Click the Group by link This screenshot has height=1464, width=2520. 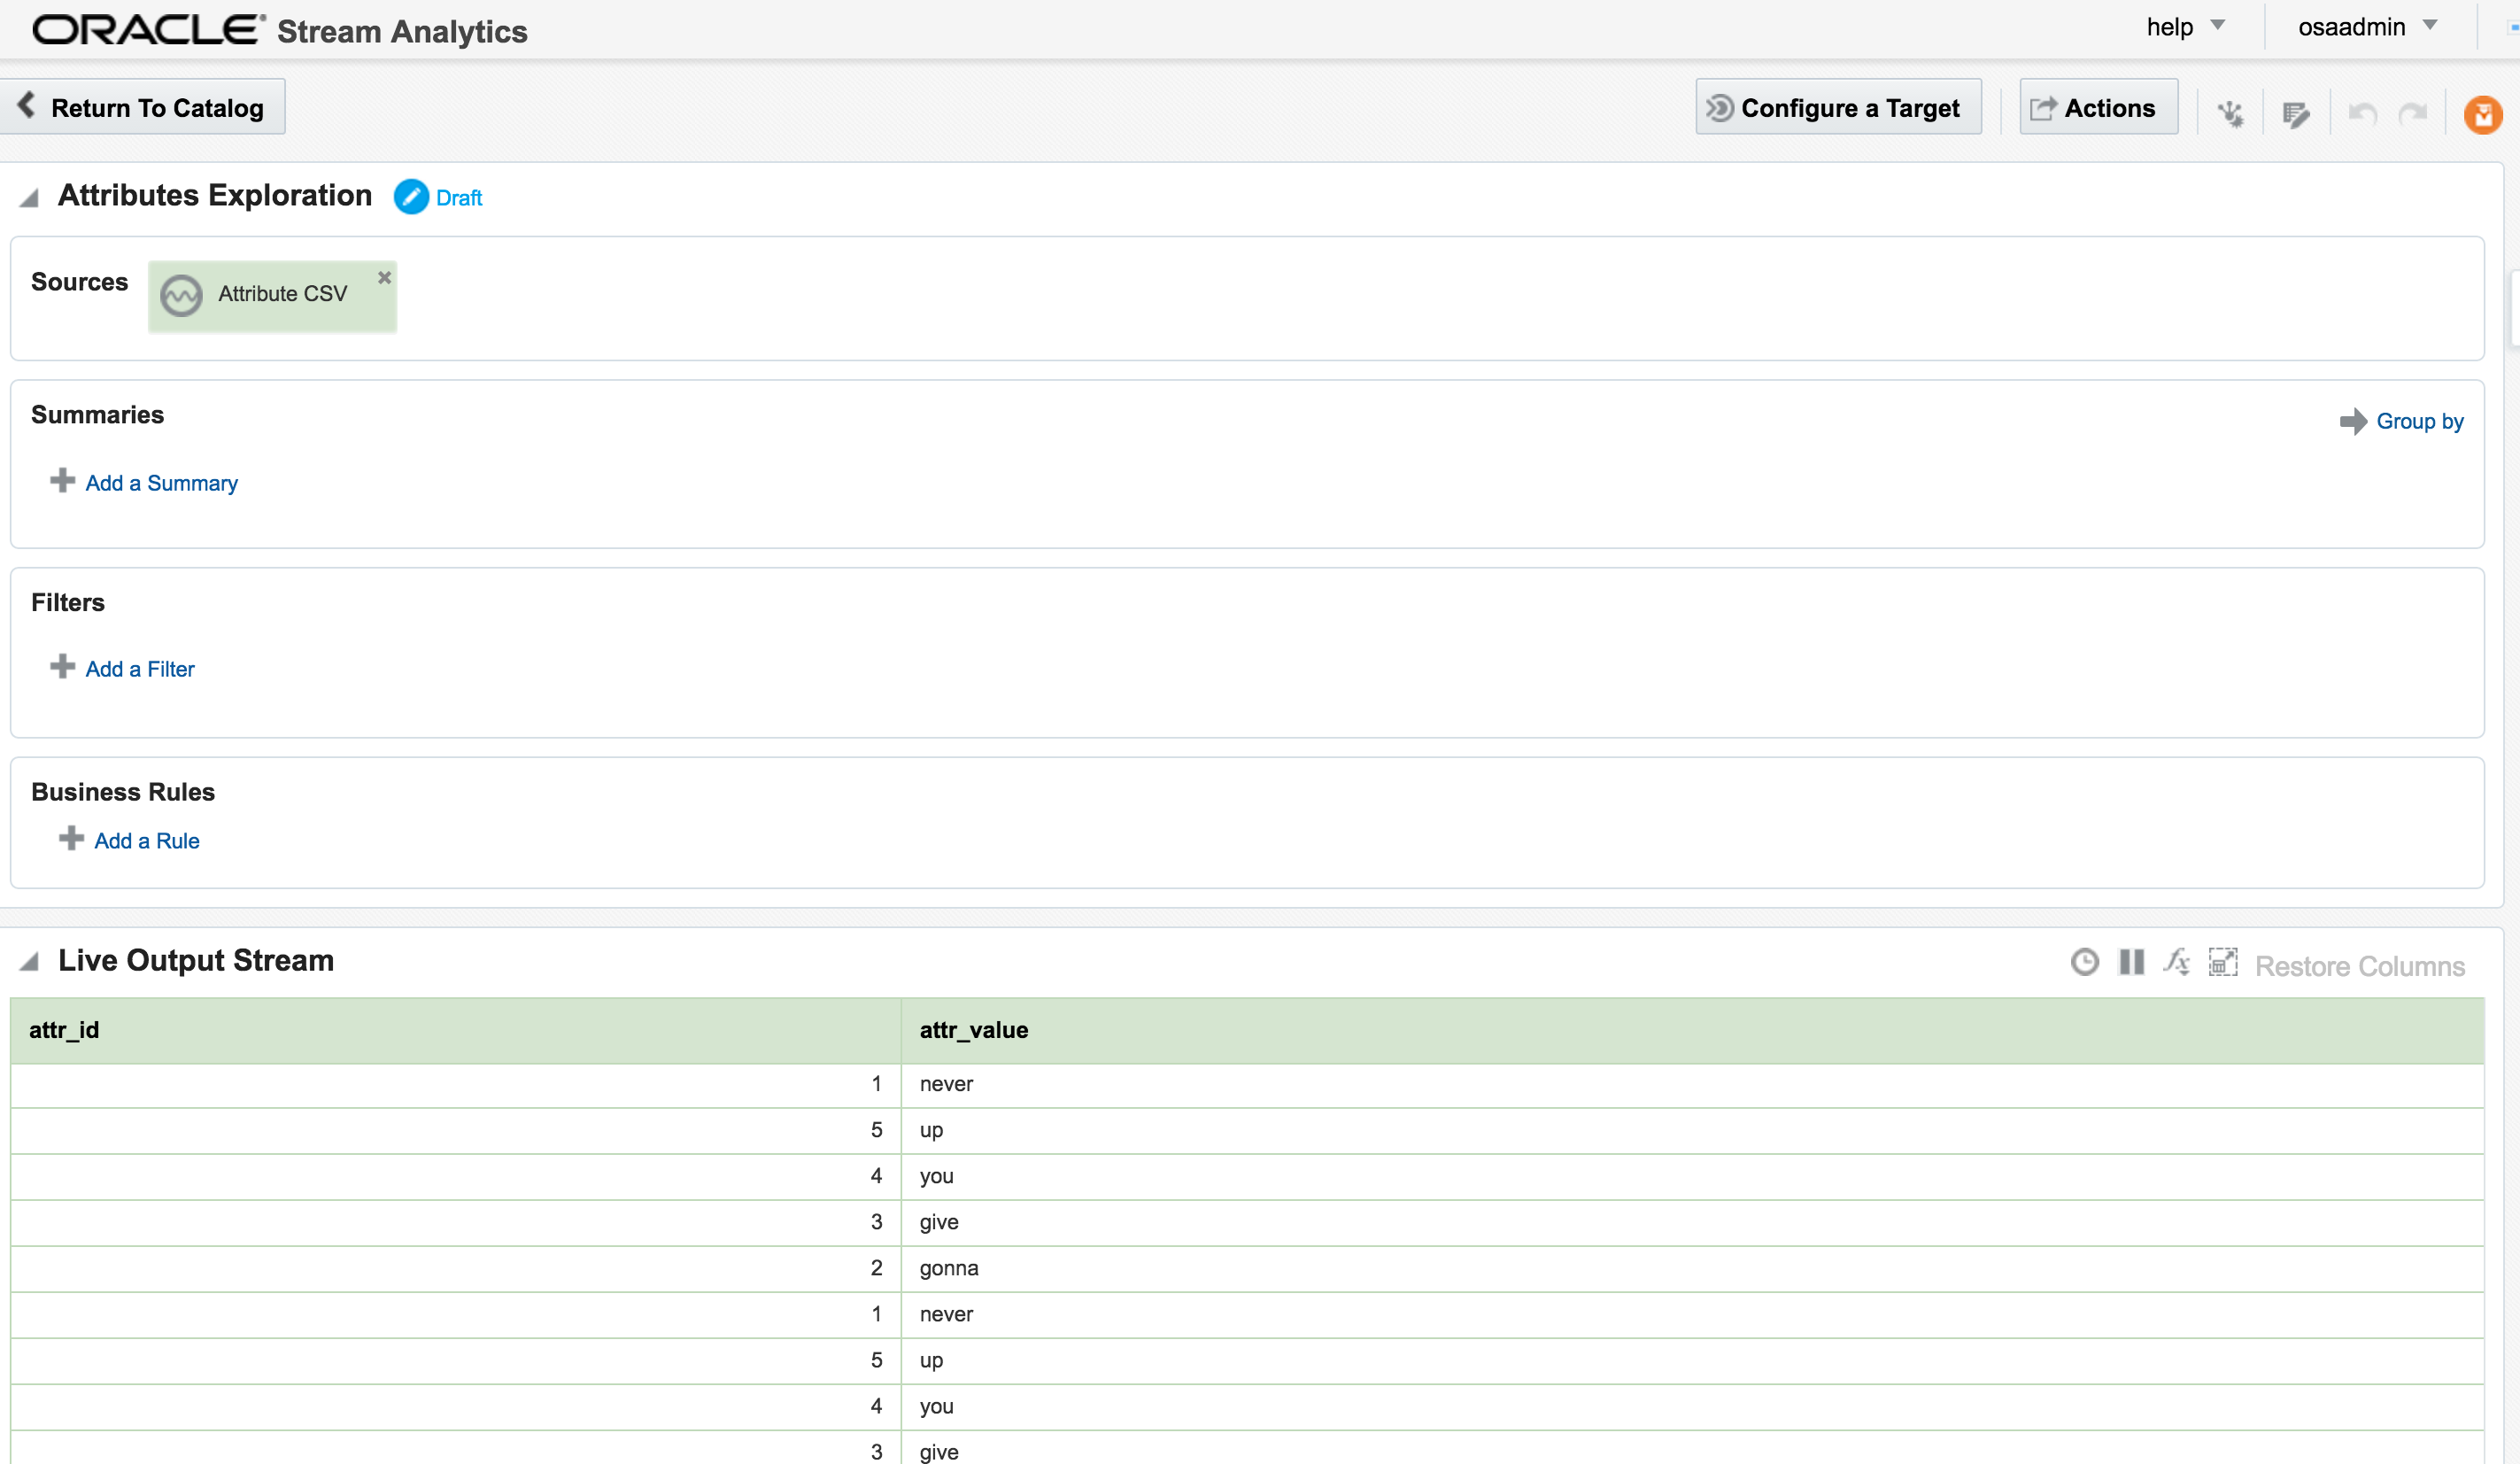pos(2418,421)
